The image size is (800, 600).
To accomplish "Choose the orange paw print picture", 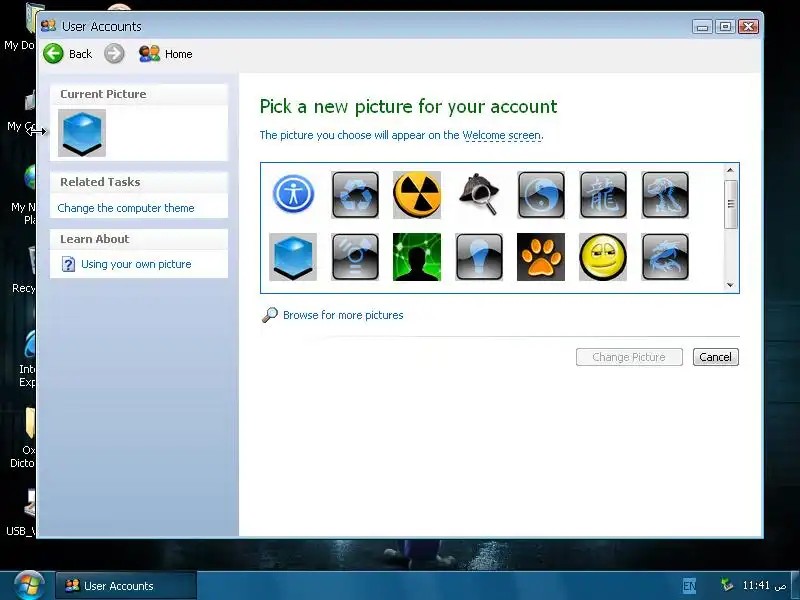I will (541, 257).
